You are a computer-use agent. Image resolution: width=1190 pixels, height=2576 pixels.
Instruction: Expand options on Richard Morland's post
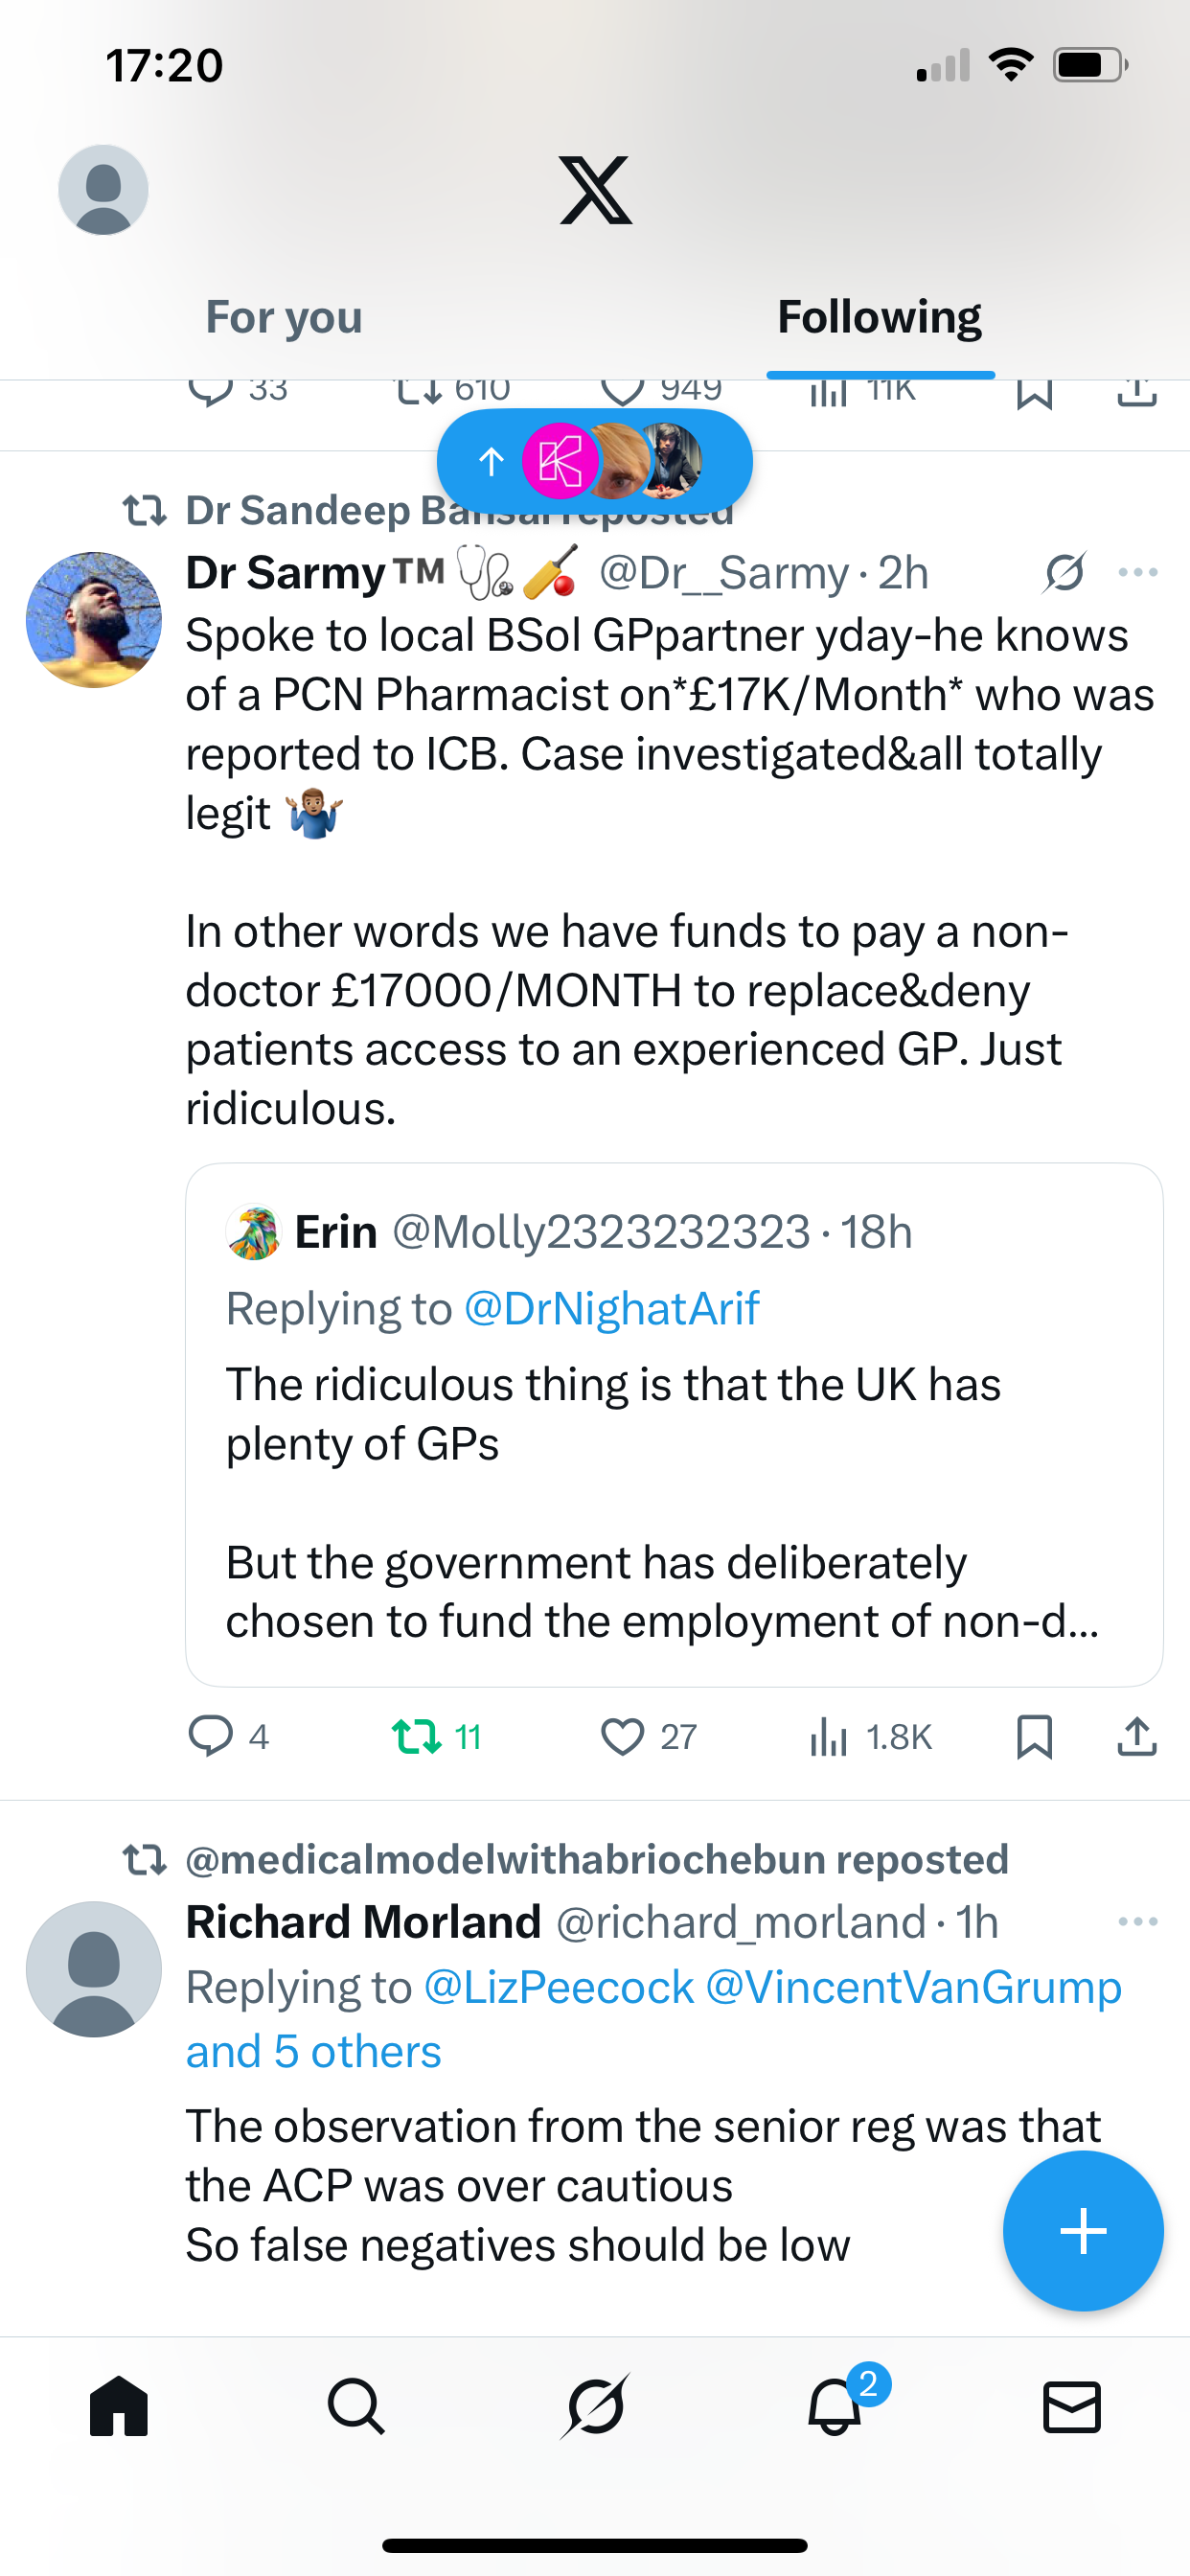click(1137, 1922)
